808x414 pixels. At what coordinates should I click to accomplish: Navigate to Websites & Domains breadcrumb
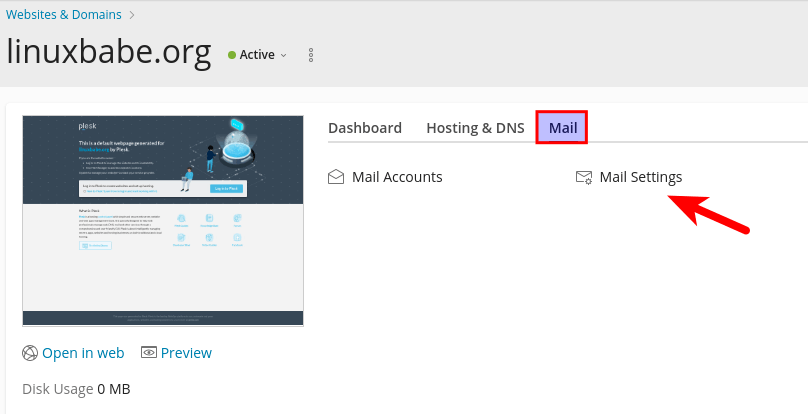64,15
